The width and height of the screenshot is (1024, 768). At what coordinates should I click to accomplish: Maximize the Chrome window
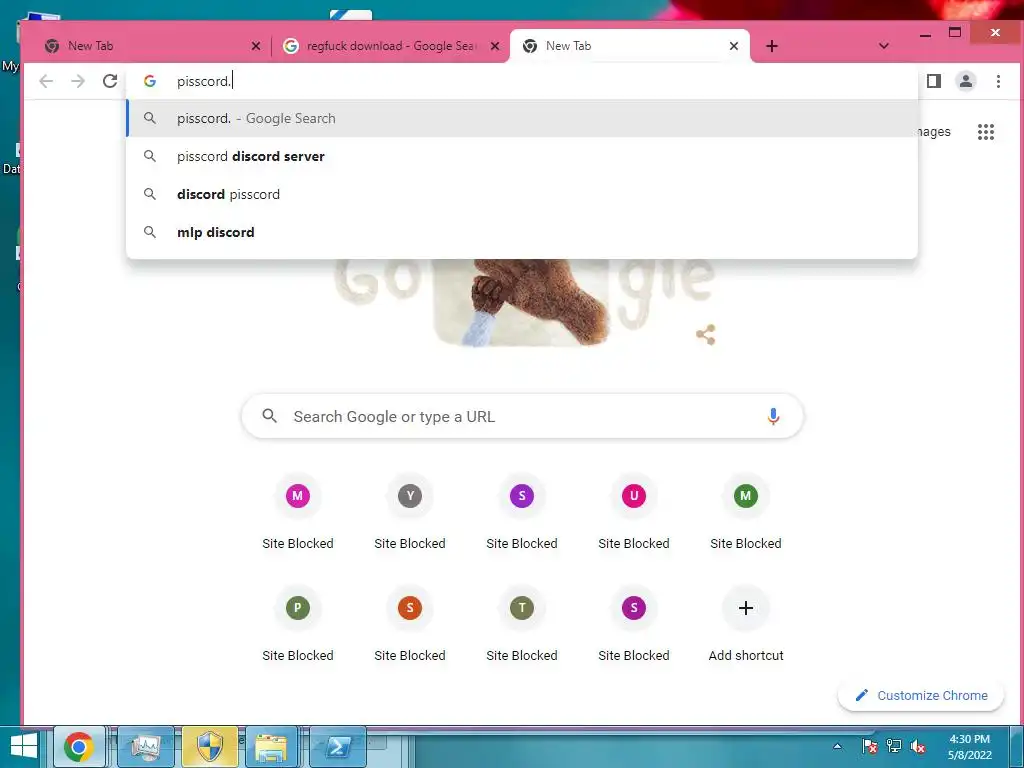(x=955, y=33)
